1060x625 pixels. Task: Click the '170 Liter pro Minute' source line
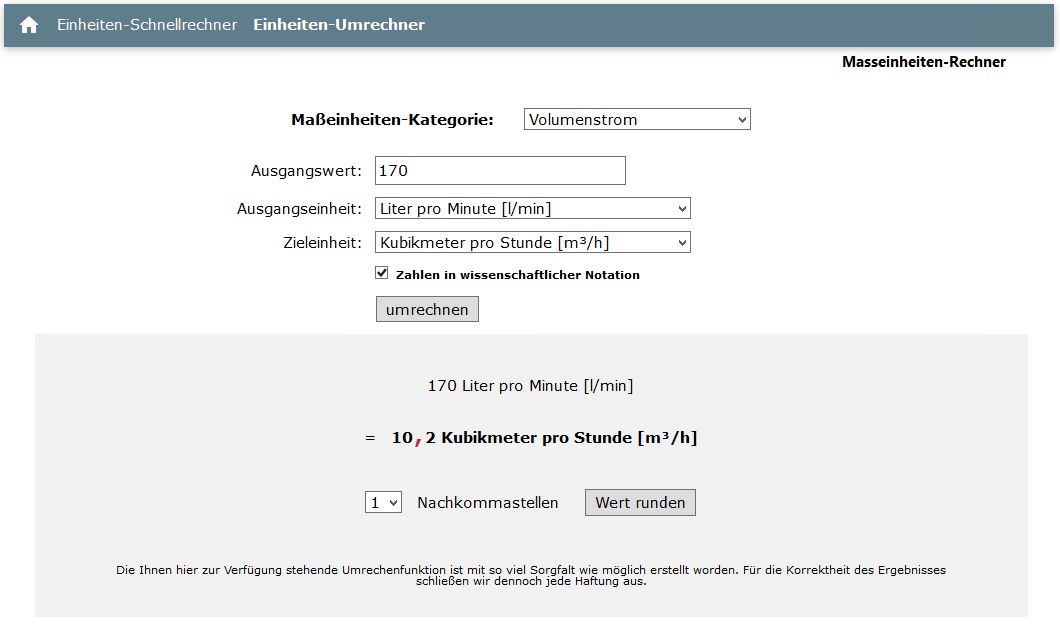click(x=530, y=386)
